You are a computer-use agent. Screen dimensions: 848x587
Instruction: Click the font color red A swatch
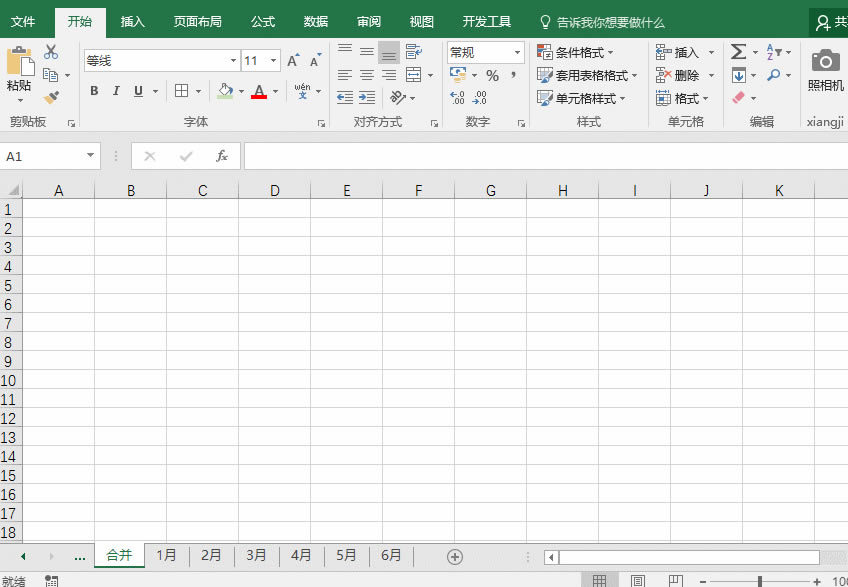259,91
